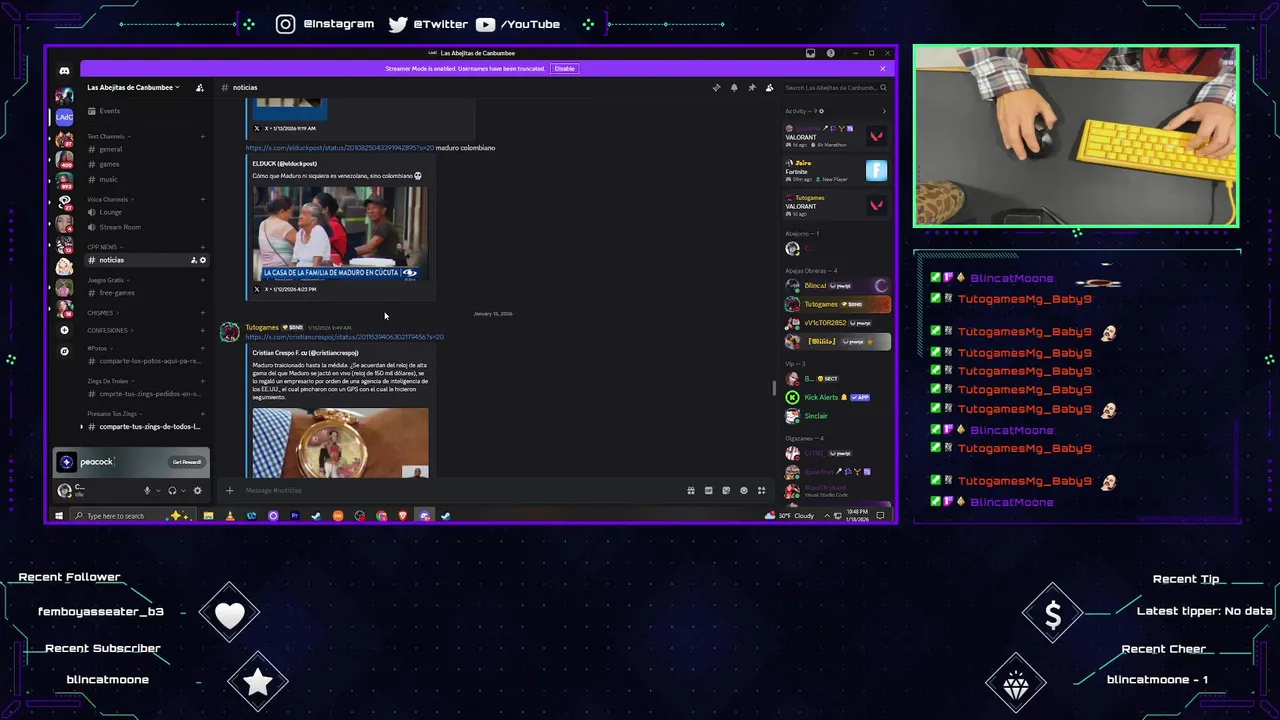The height and width of the screenshot is (720, 1280).
Task: Invite members to noticias channel icon
Action: point(194,260)
